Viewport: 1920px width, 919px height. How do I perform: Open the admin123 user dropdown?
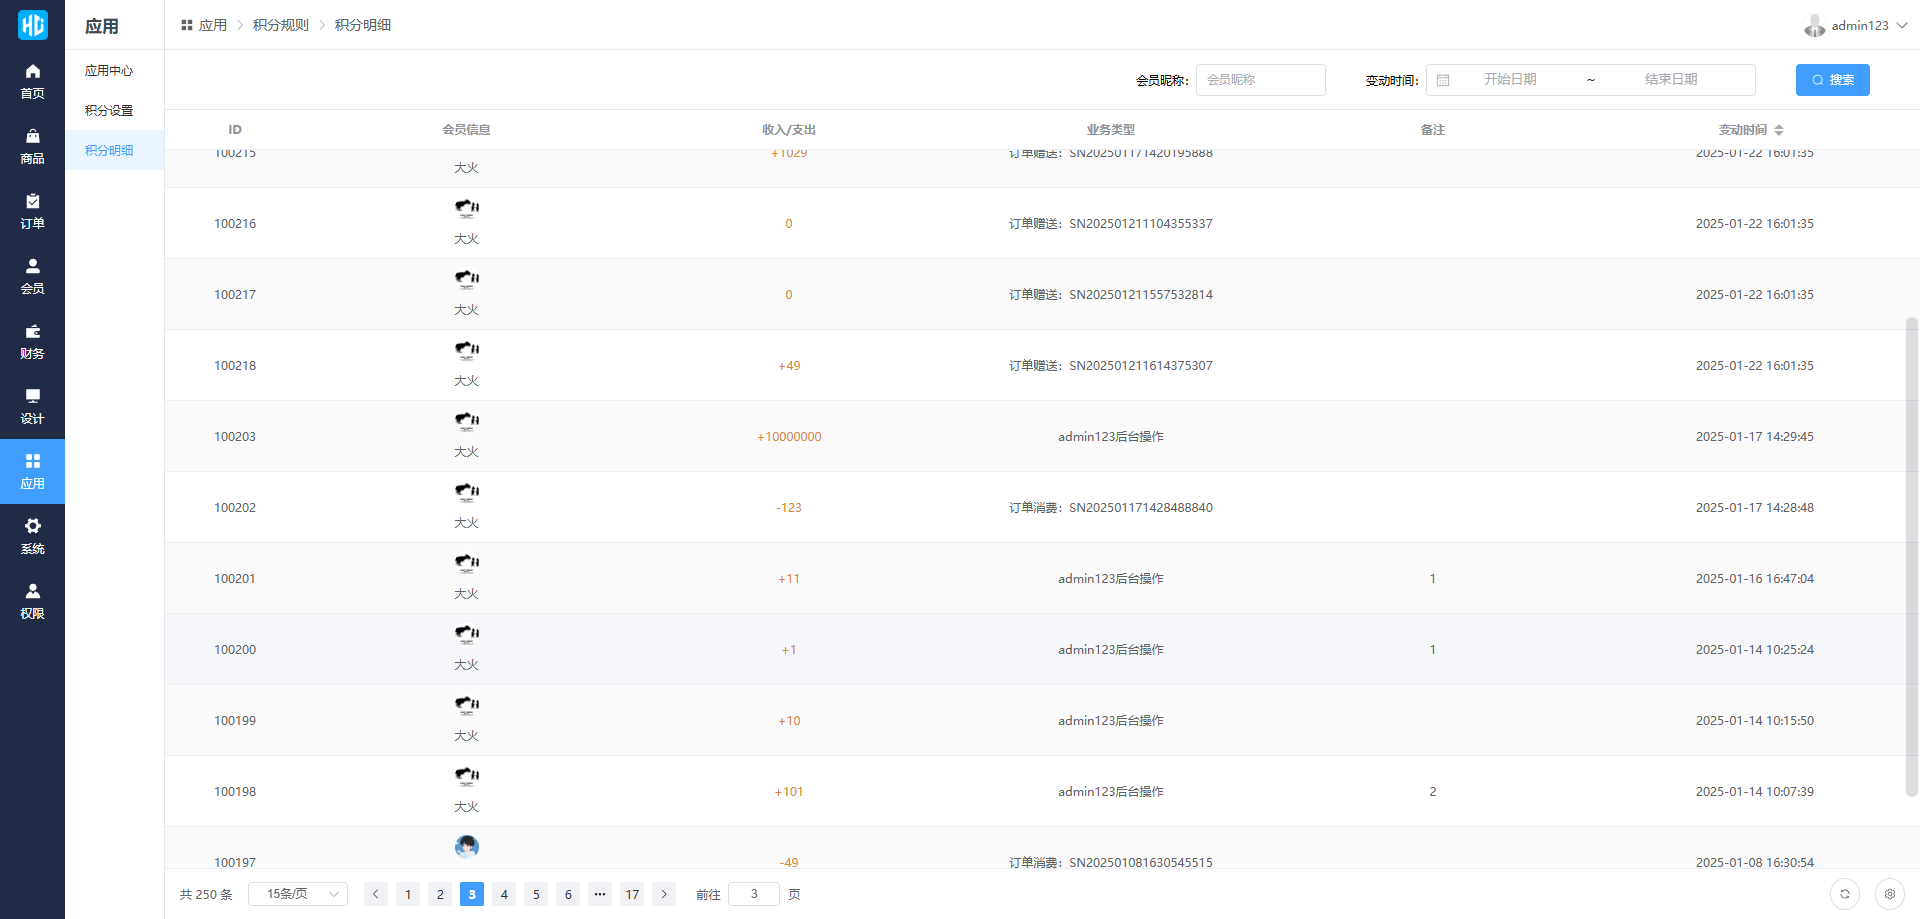(x=1857, y=25)
